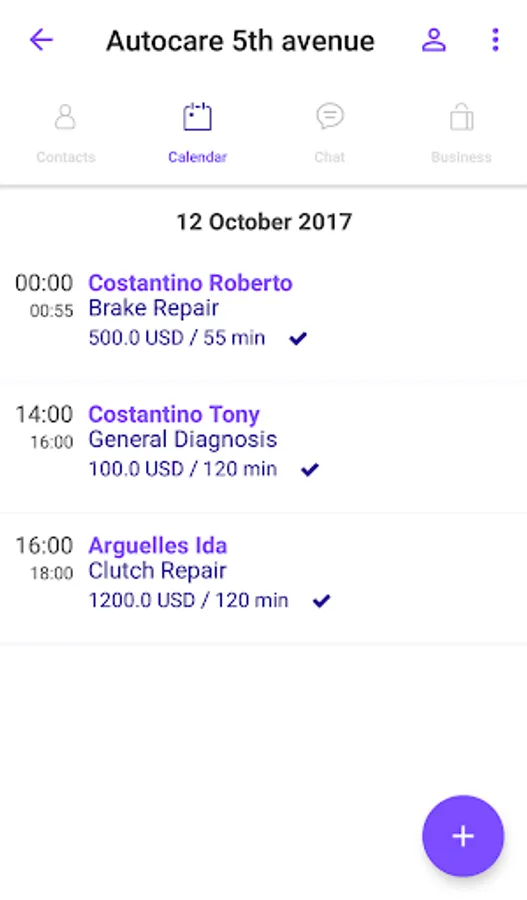Screen dimensions: 527x900
Task: Switch to the Contacts tab label
Action: pos(66,157)
